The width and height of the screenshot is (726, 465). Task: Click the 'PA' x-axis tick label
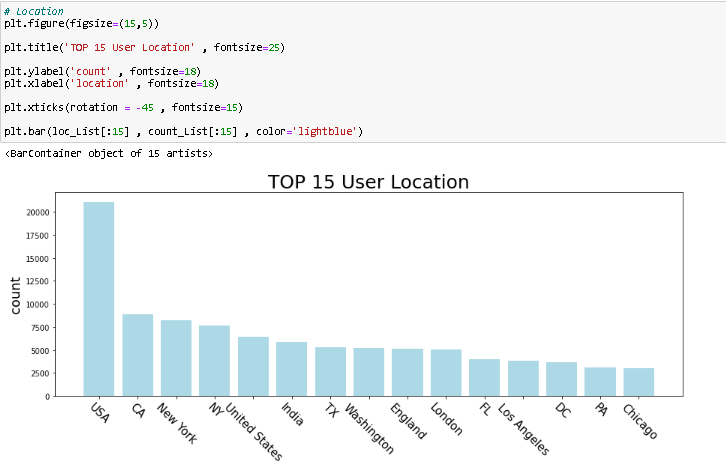coord(601,409)
